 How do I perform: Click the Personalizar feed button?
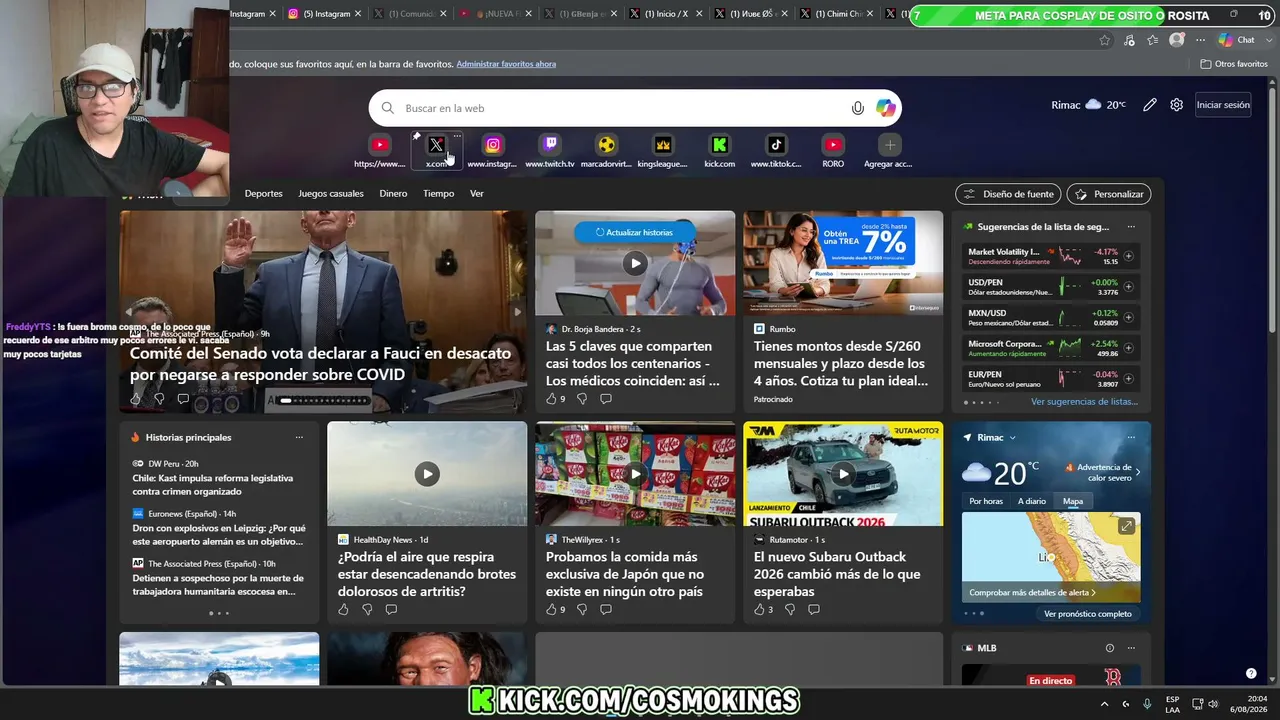[x=1109, y=194]
